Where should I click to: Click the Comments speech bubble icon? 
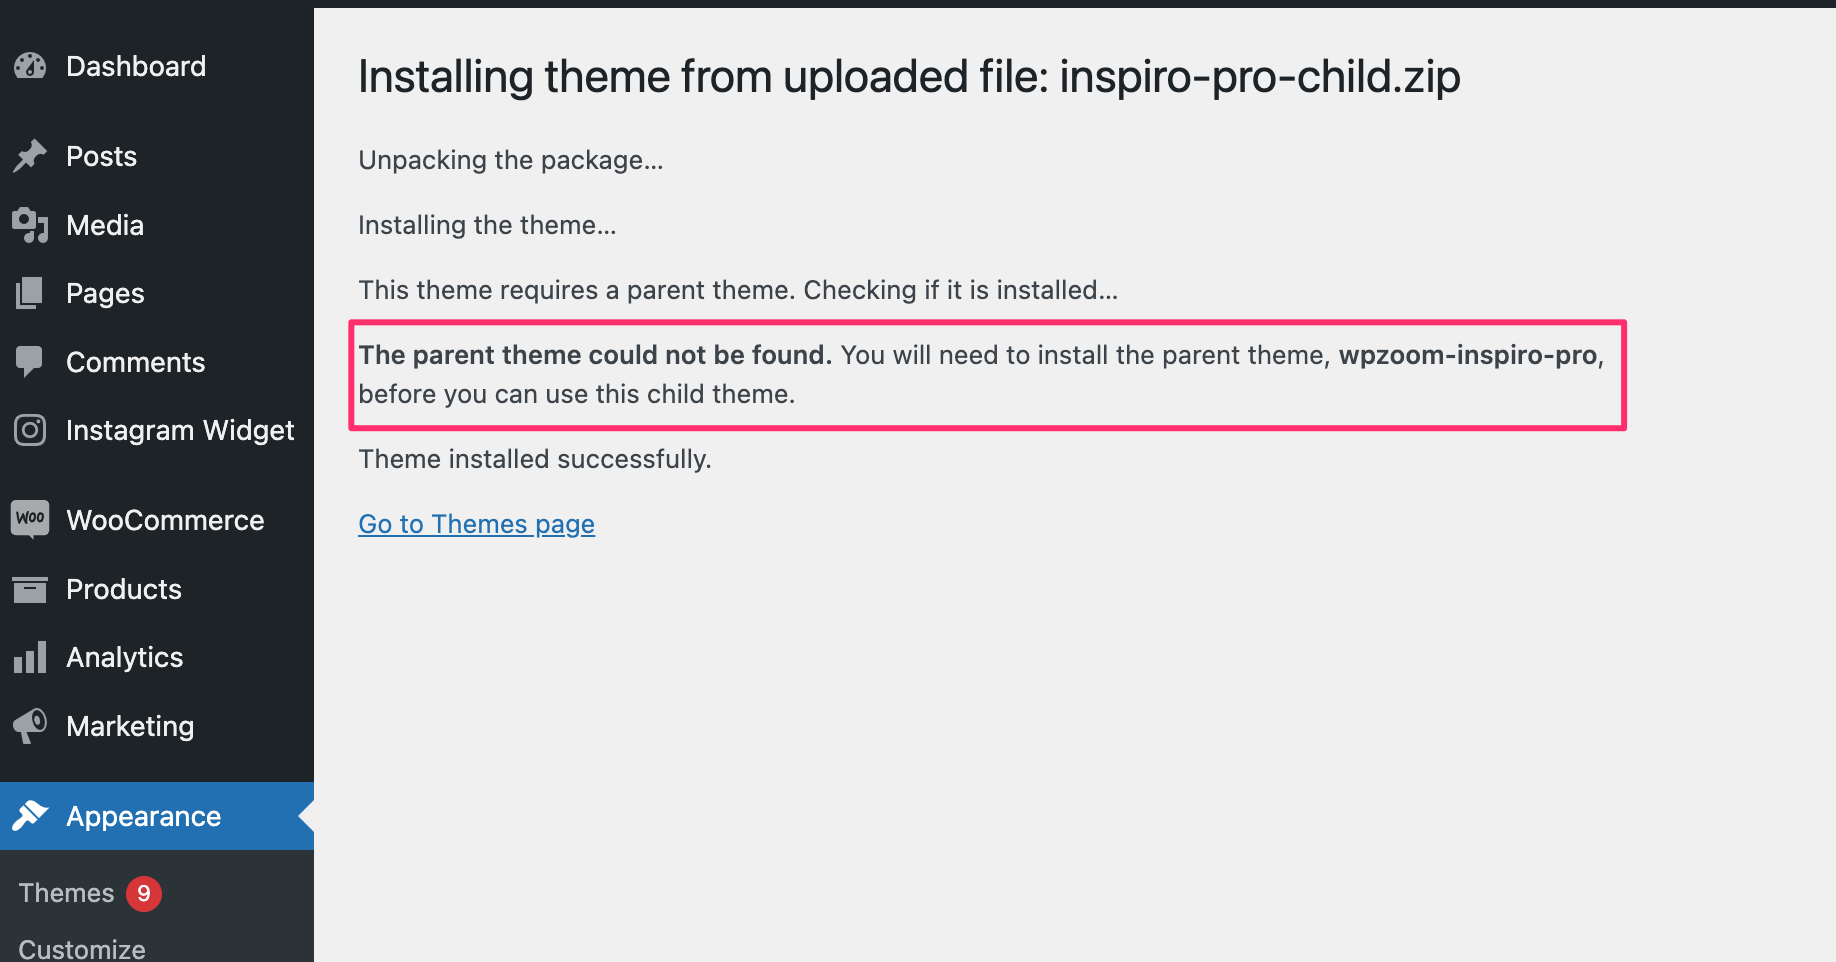coord(30,361)
